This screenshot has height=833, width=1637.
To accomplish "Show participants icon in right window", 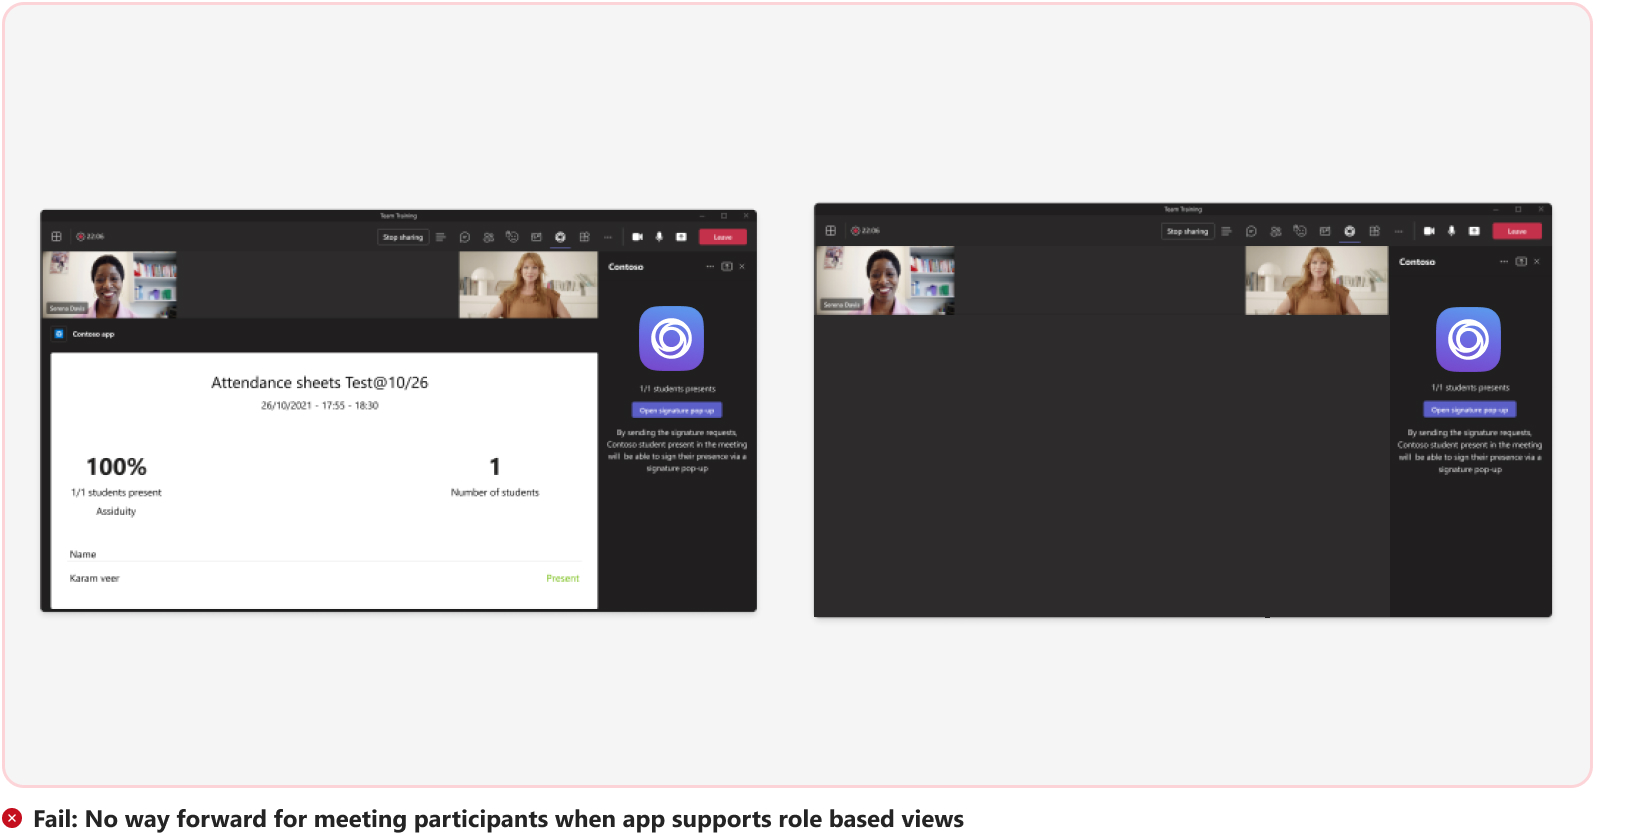I will click(x=1276, y=231).
